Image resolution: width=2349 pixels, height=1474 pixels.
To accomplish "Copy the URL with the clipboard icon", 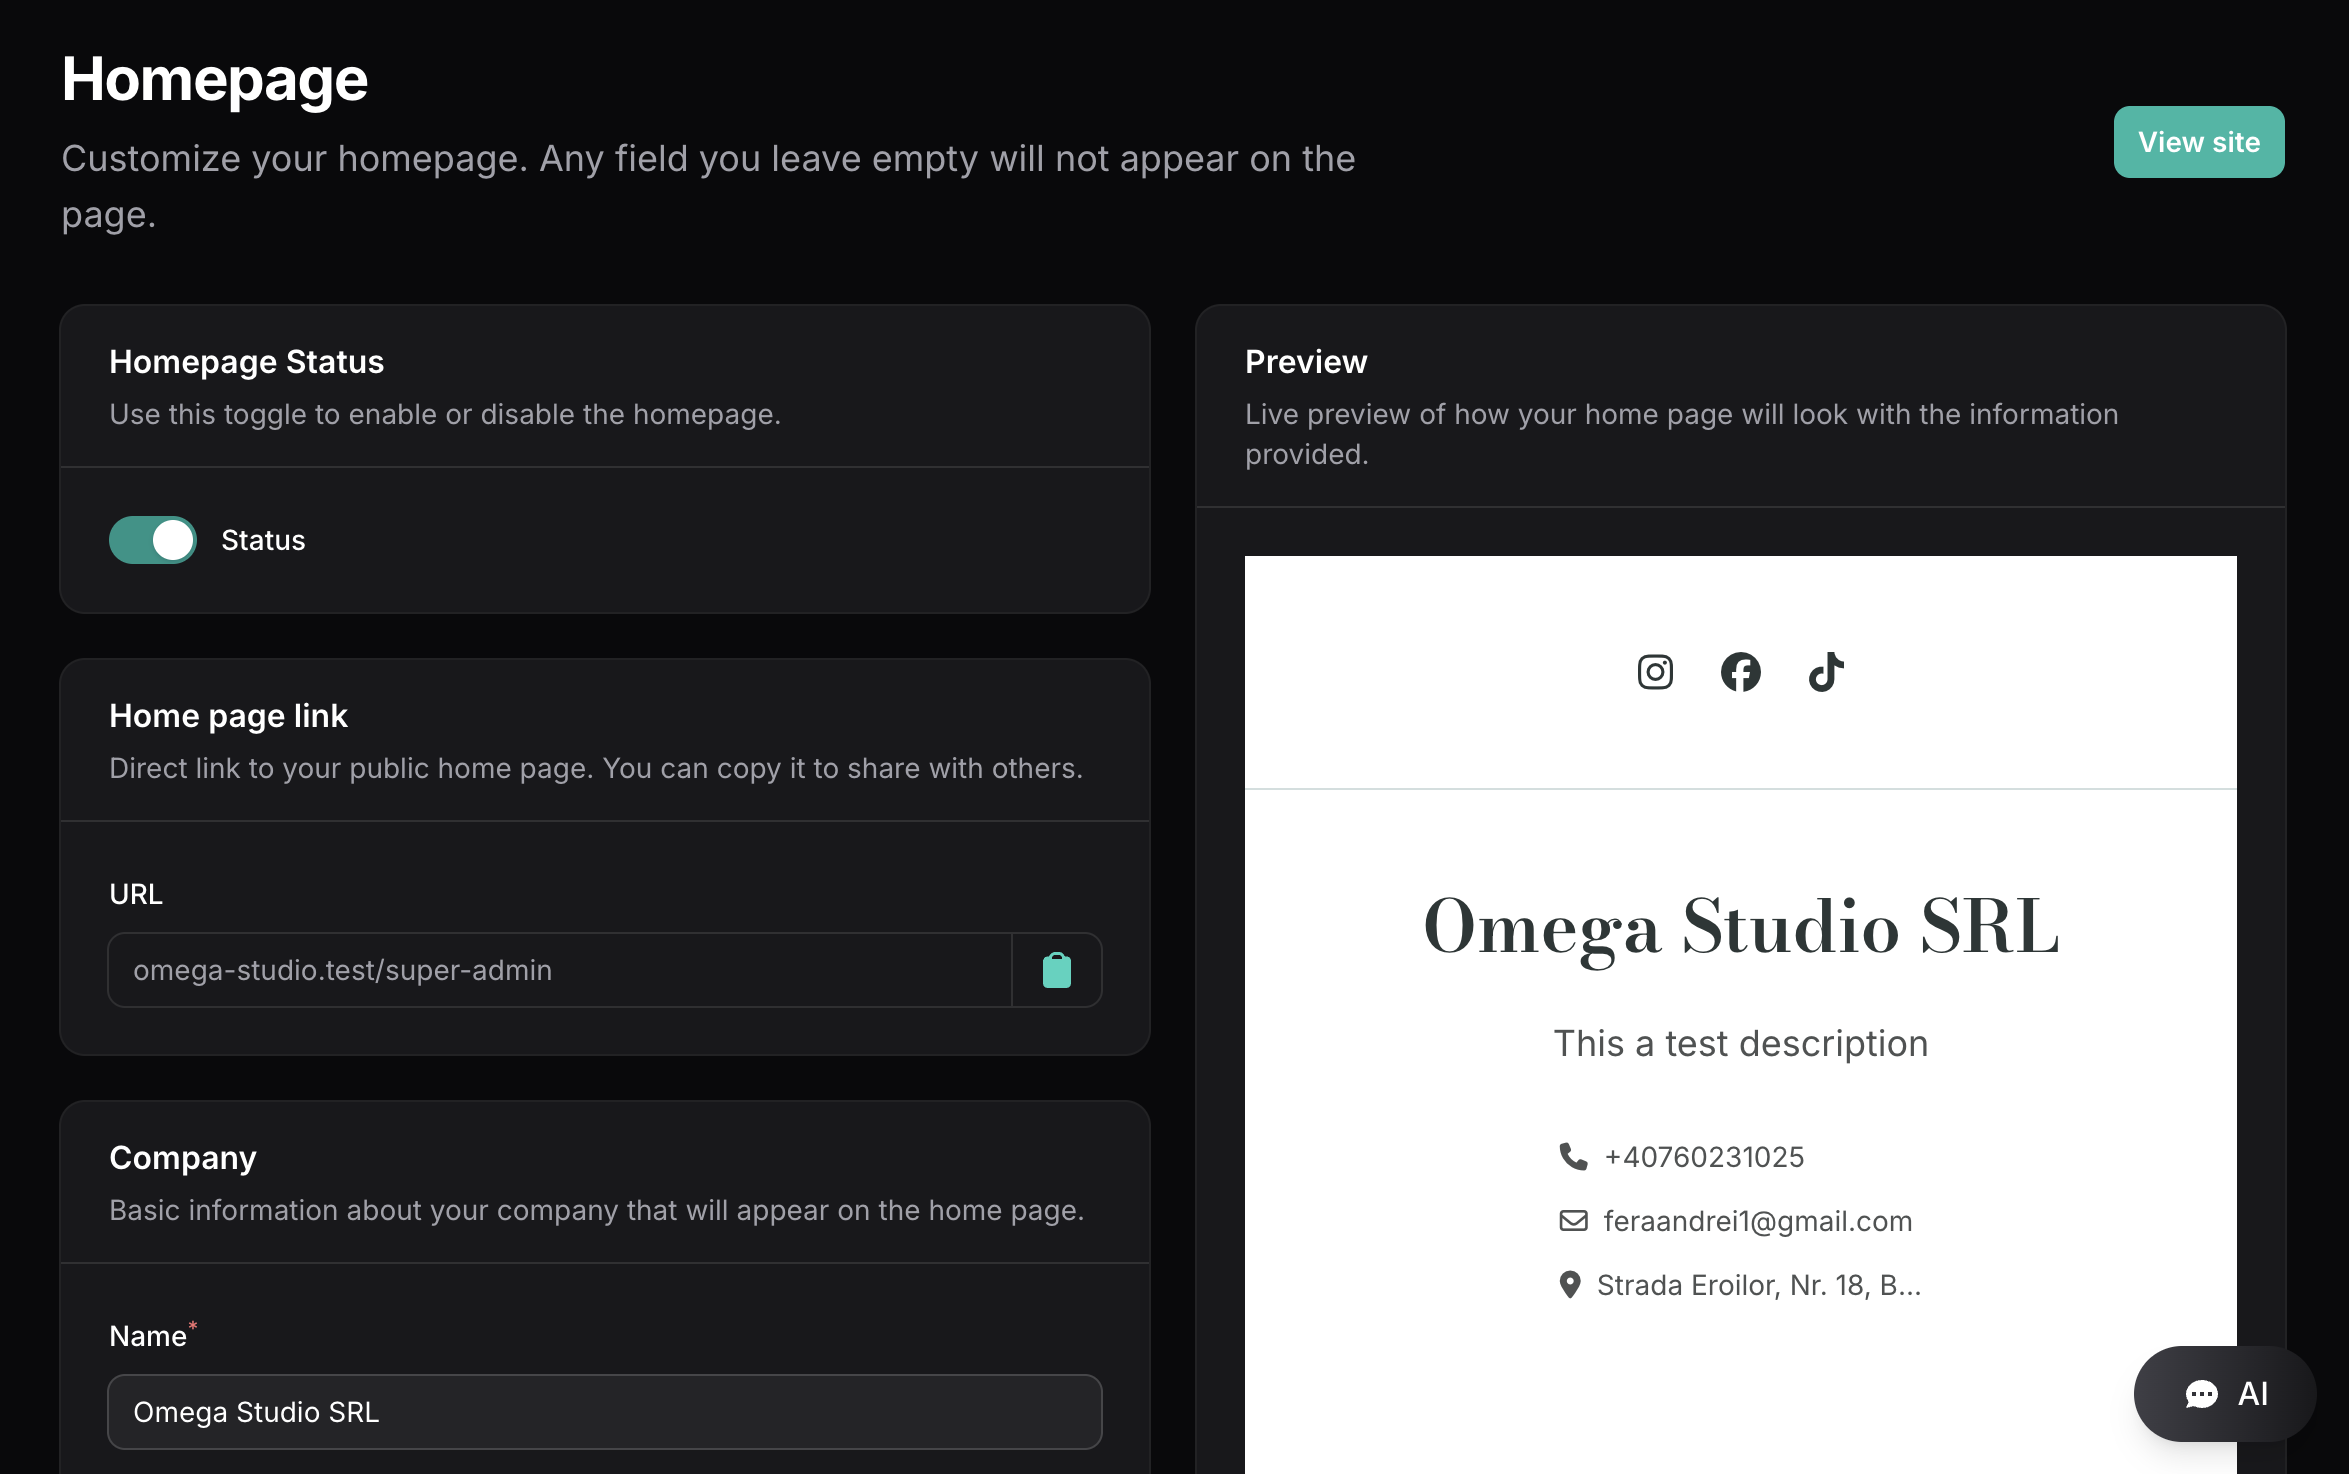I will [x=1057, y=970].
